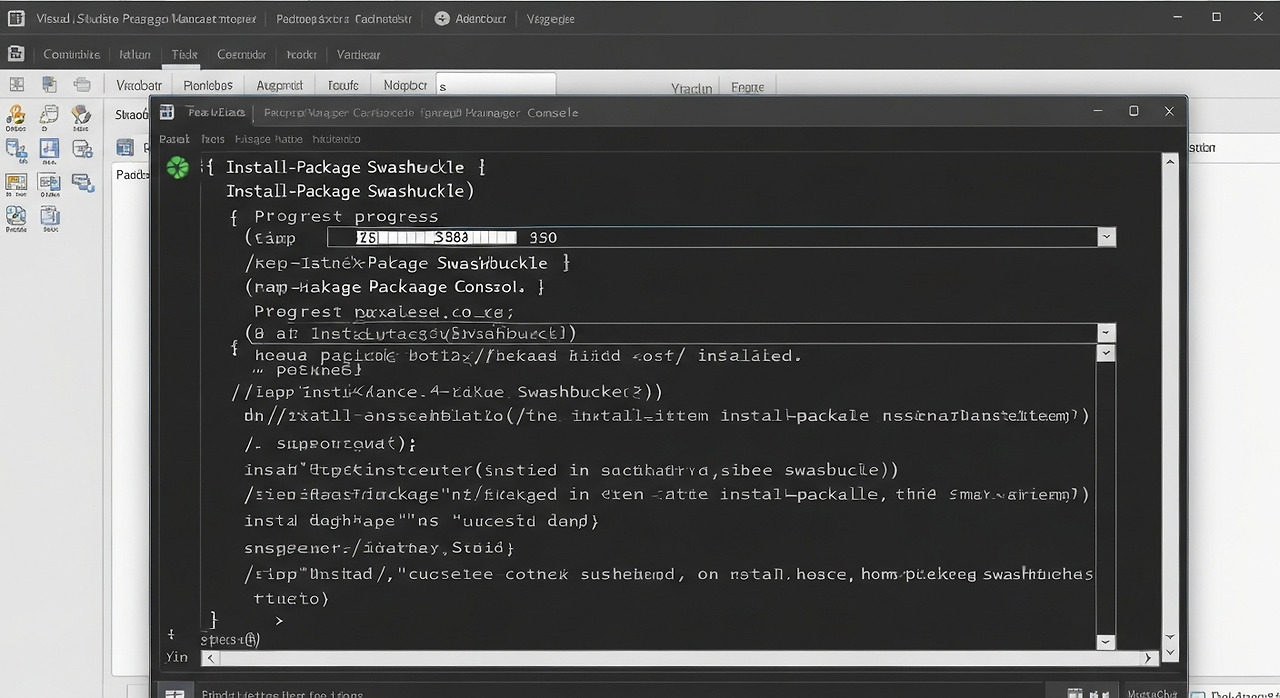Click the console window's title bar icon

pos(167,112)
